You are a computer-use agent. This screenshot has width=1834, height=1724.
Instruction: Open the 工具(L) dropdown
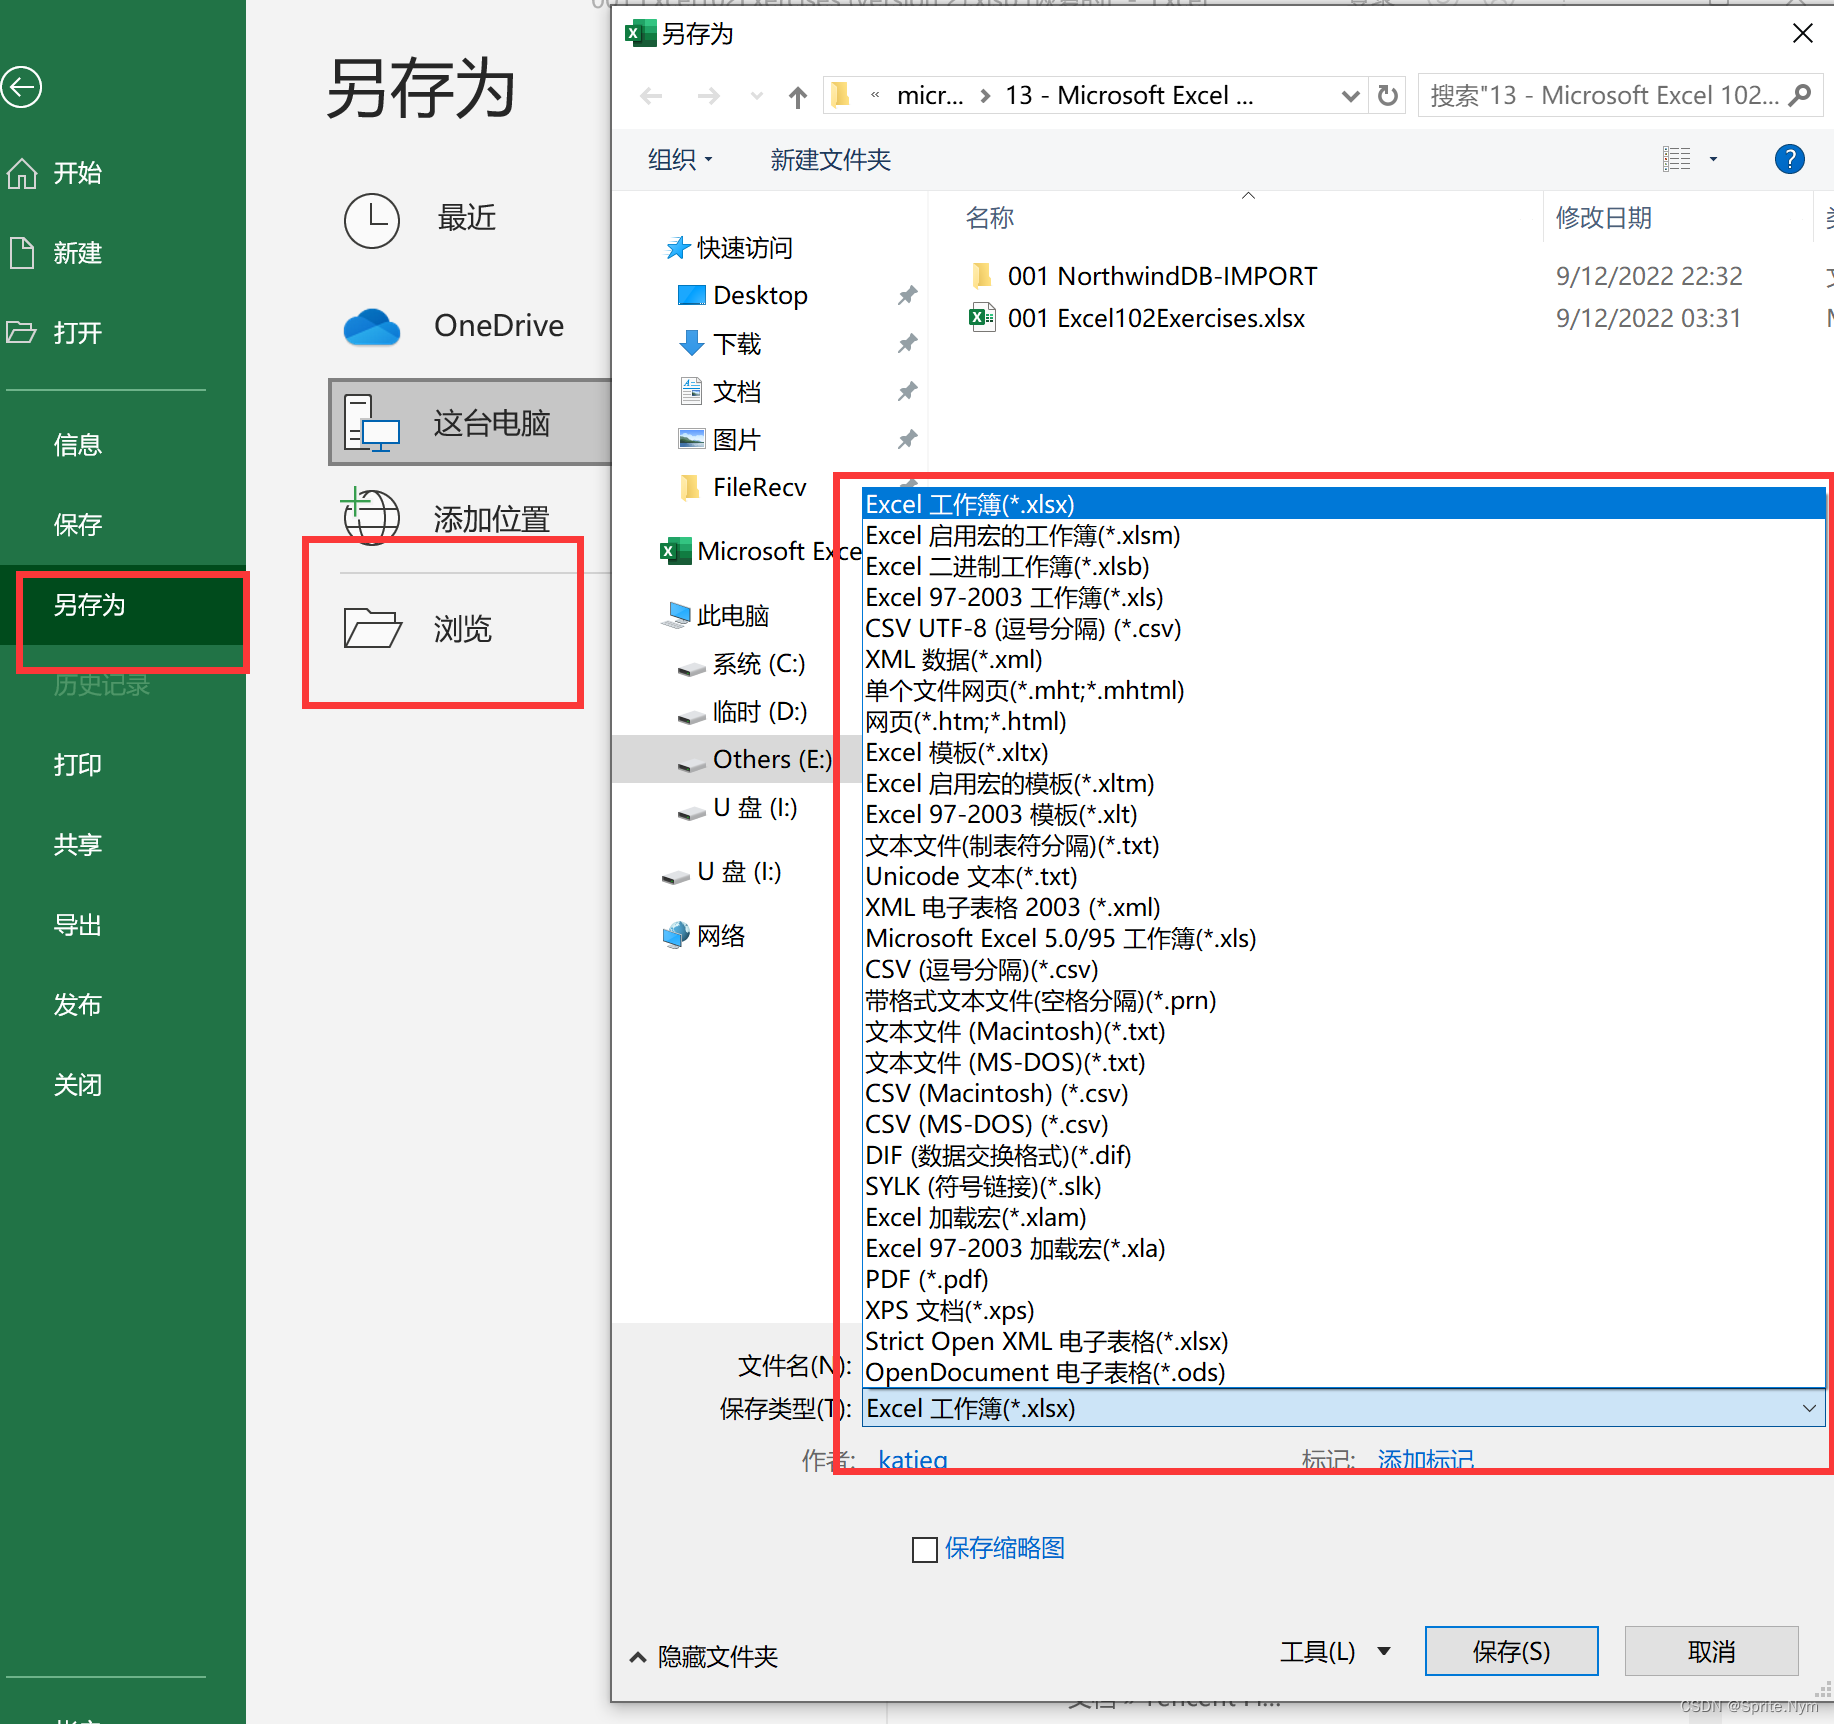1335,1652
